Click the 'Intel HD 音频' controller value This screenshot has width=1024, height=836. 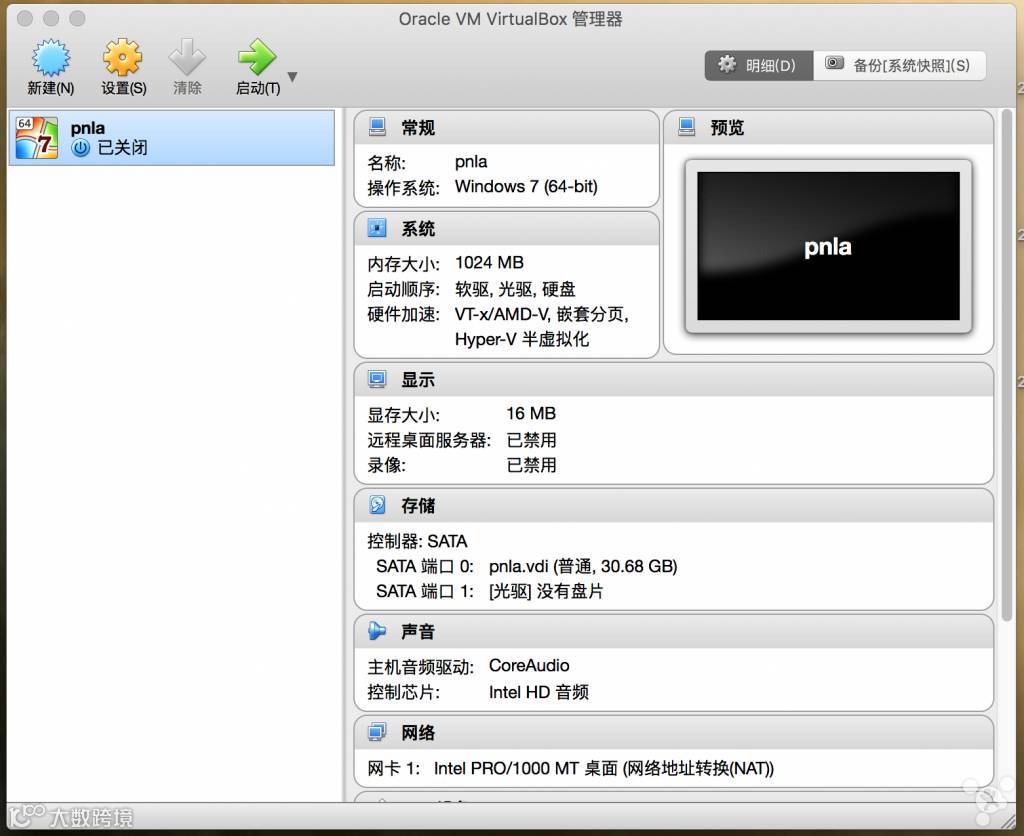point(539,692)
